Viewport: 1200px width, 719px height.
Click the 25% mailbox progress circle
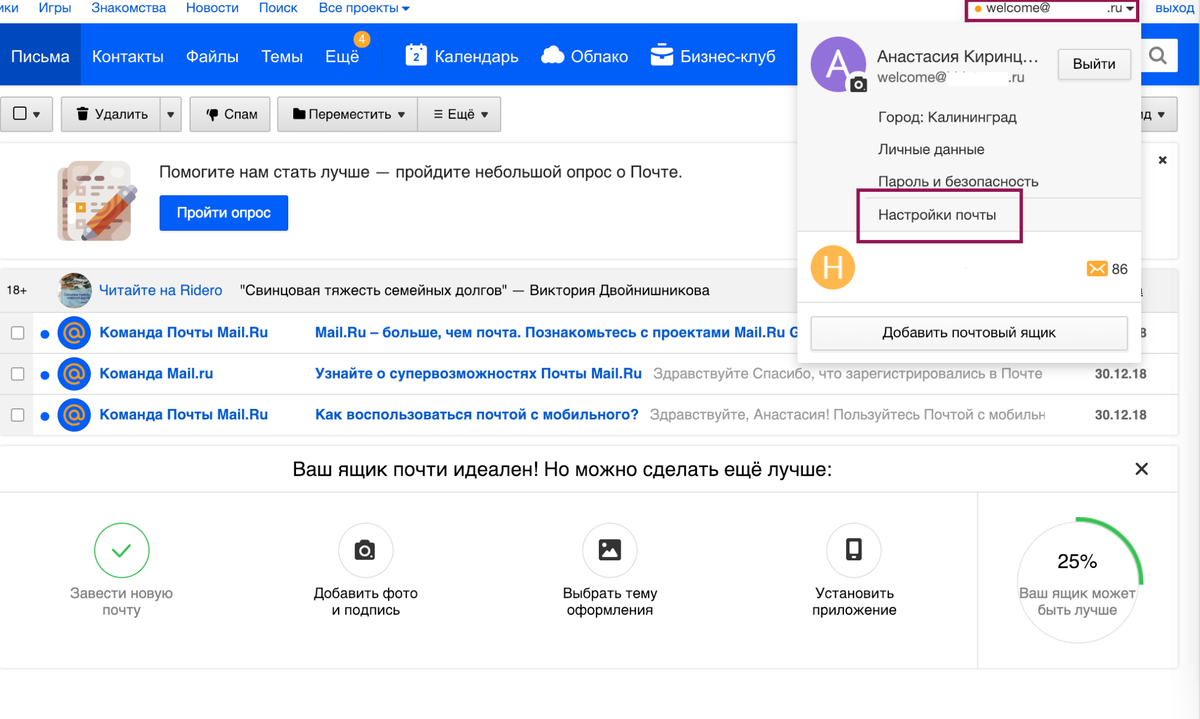tap(1077, 580)
